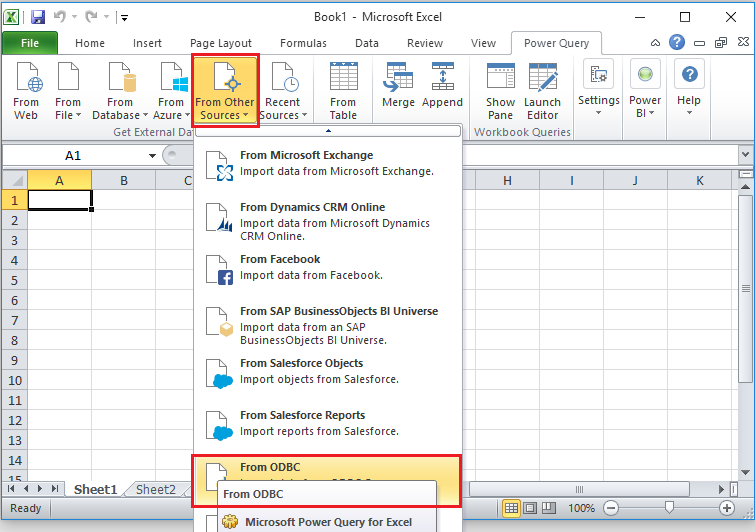Switch to Sheet2 tab
The image size is (755, 532).
pos(156,490)
